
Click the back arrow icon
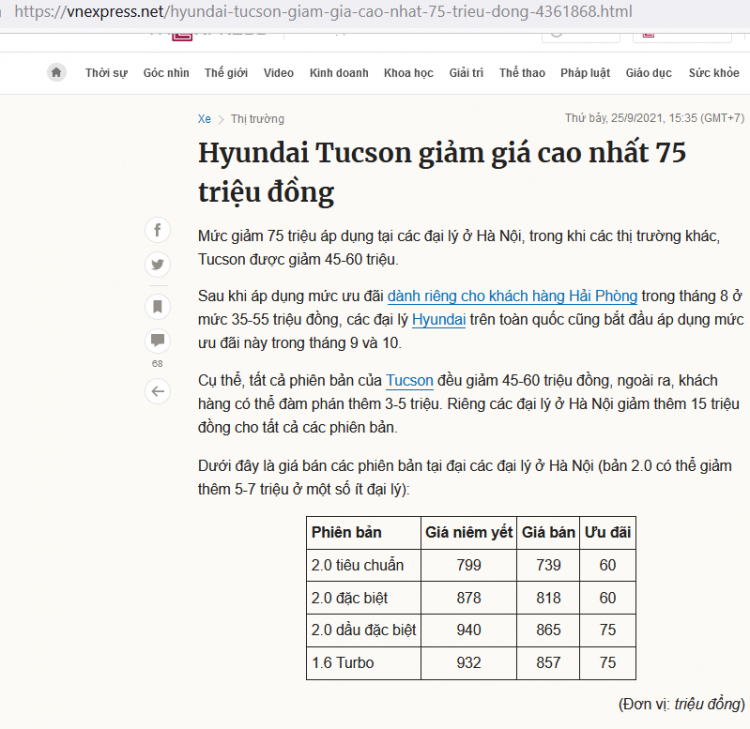tap(157, 391)
